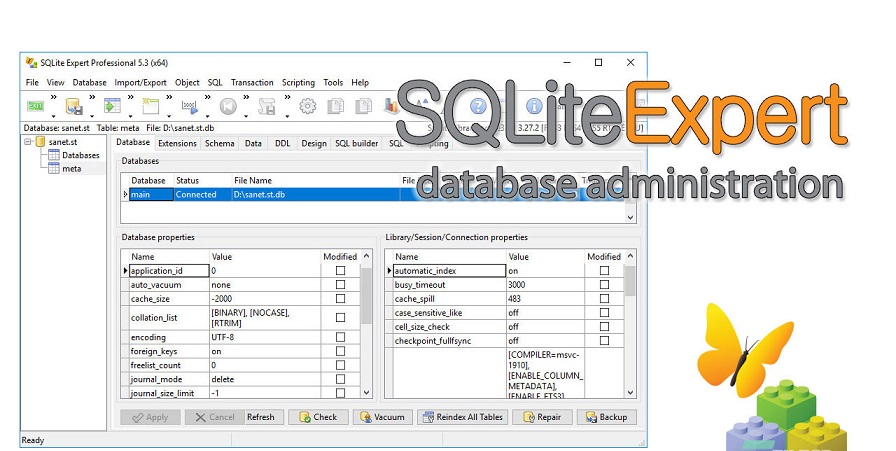Open the File menu
This screenshot has height=451, width=896.
click(x=33, y=82)
